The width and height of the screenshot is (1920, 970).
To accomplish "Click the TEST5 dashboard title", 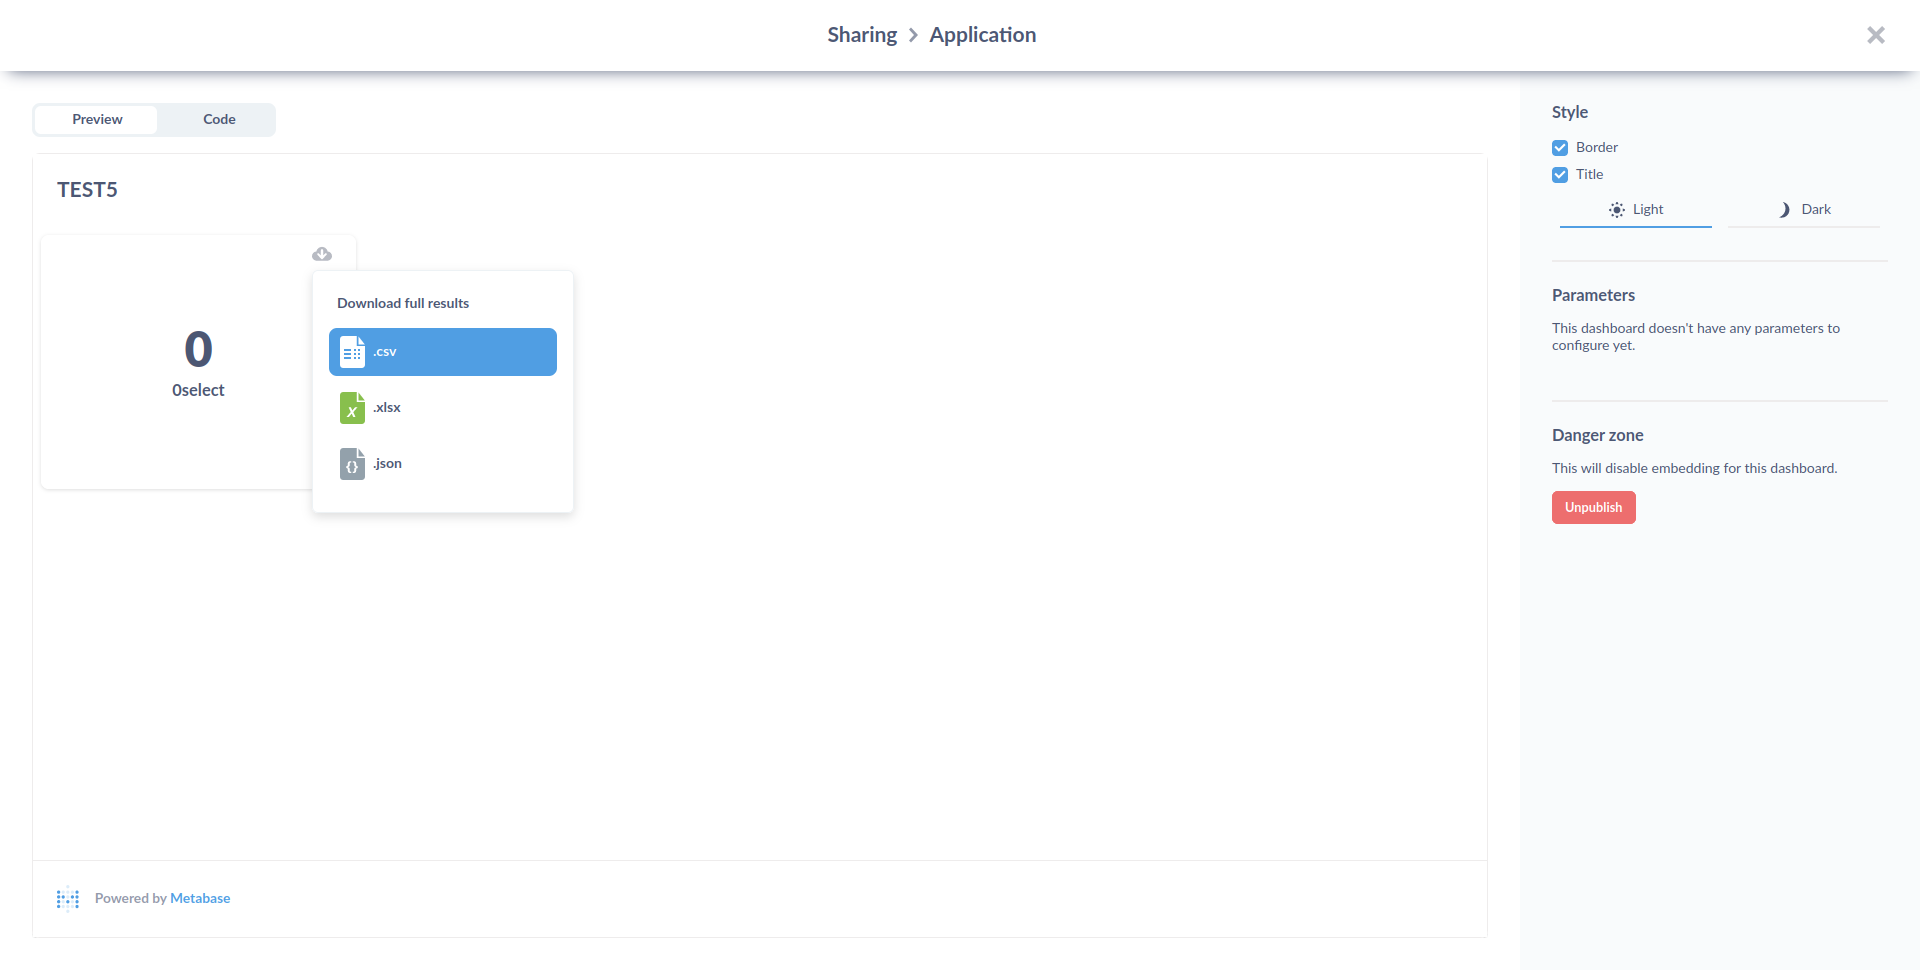I will (87, 189).
